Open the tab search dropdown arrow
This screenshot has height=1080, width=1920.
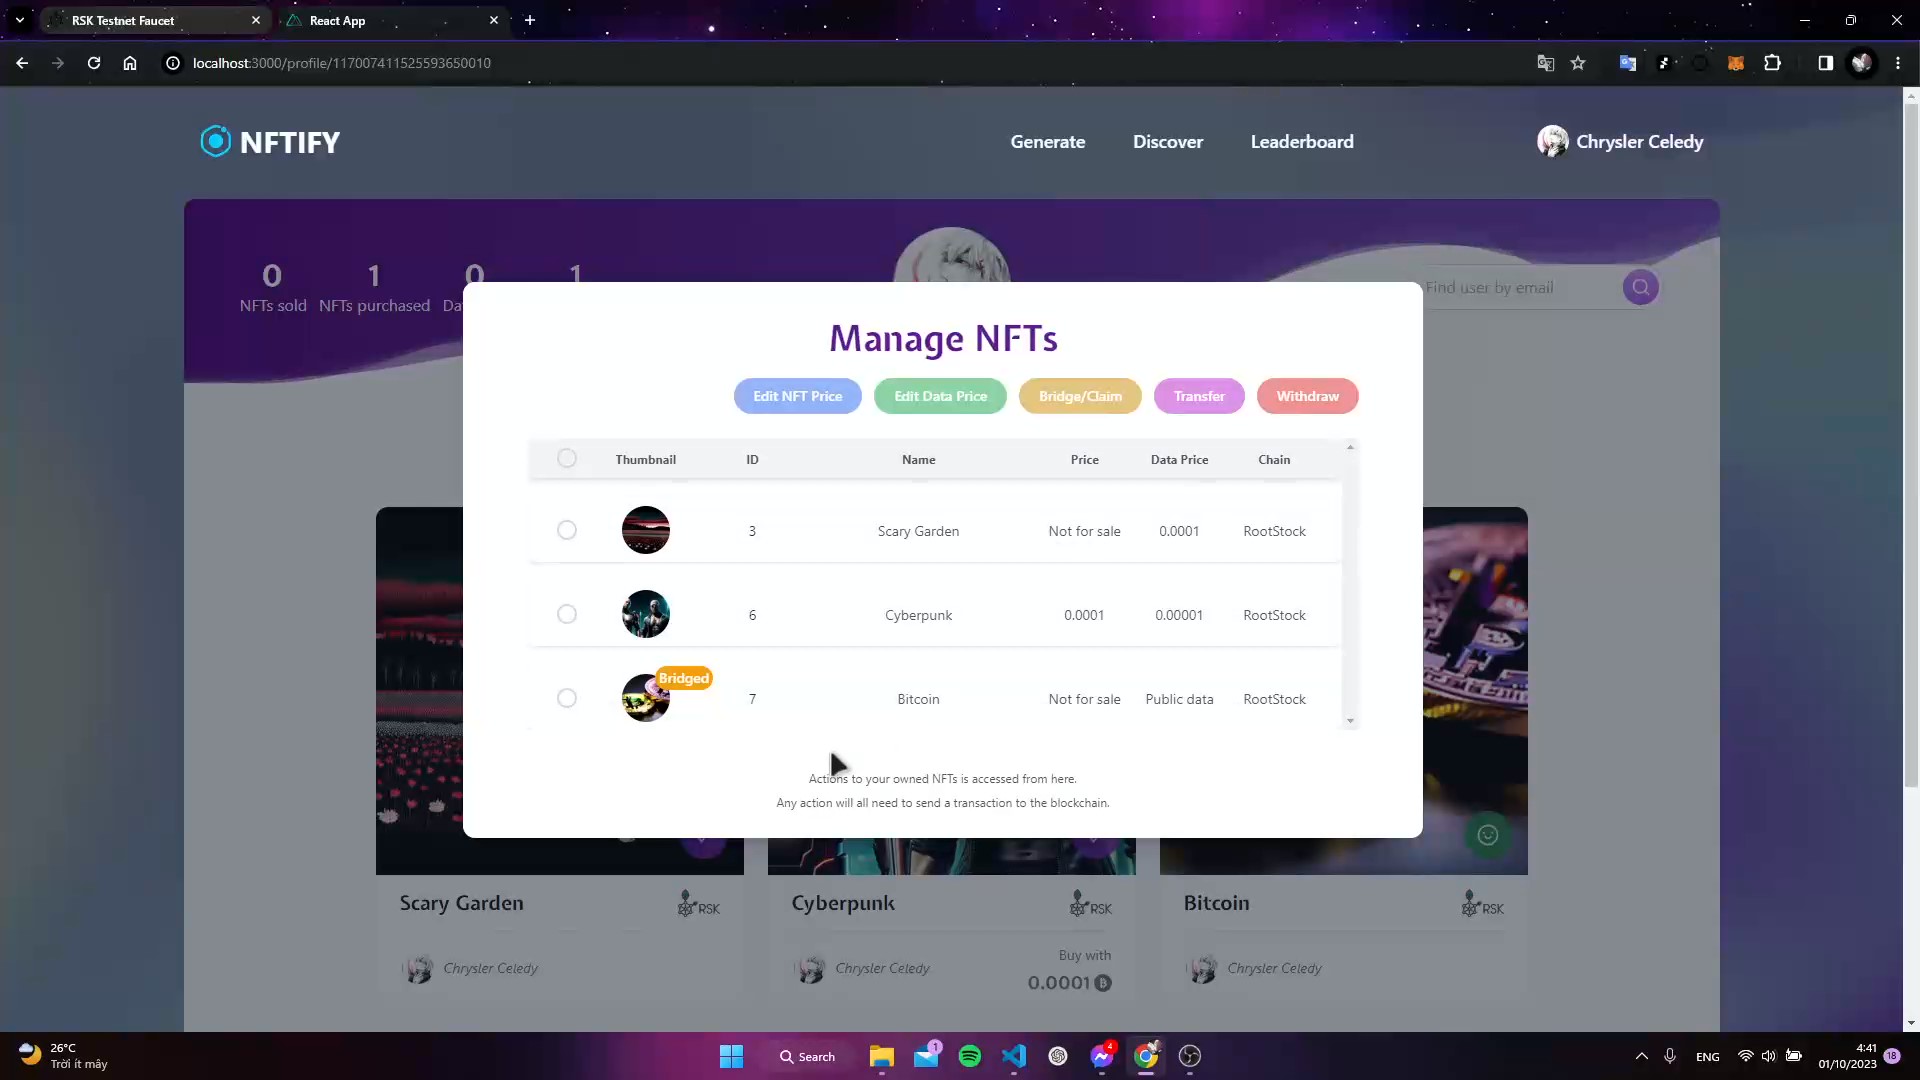[19, 20]
